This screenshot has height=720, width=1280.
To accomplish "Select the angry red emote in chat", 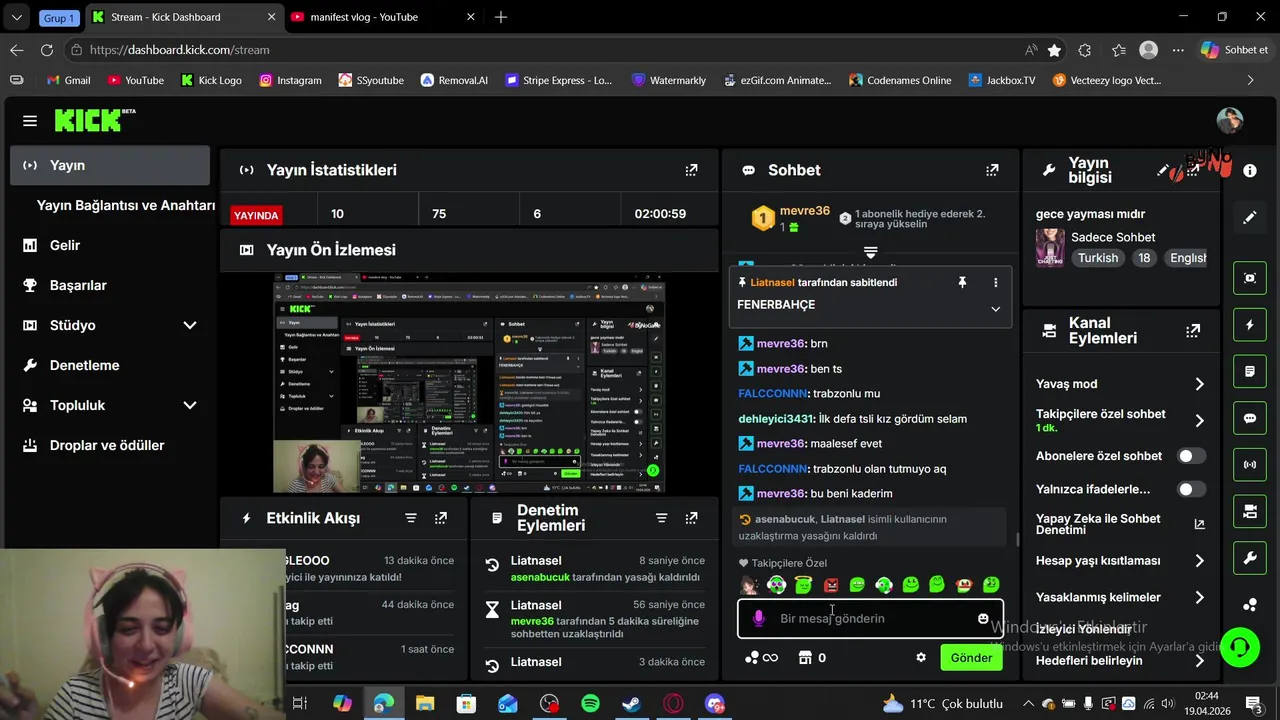I will pyautogui.click(x=831, y=585).
